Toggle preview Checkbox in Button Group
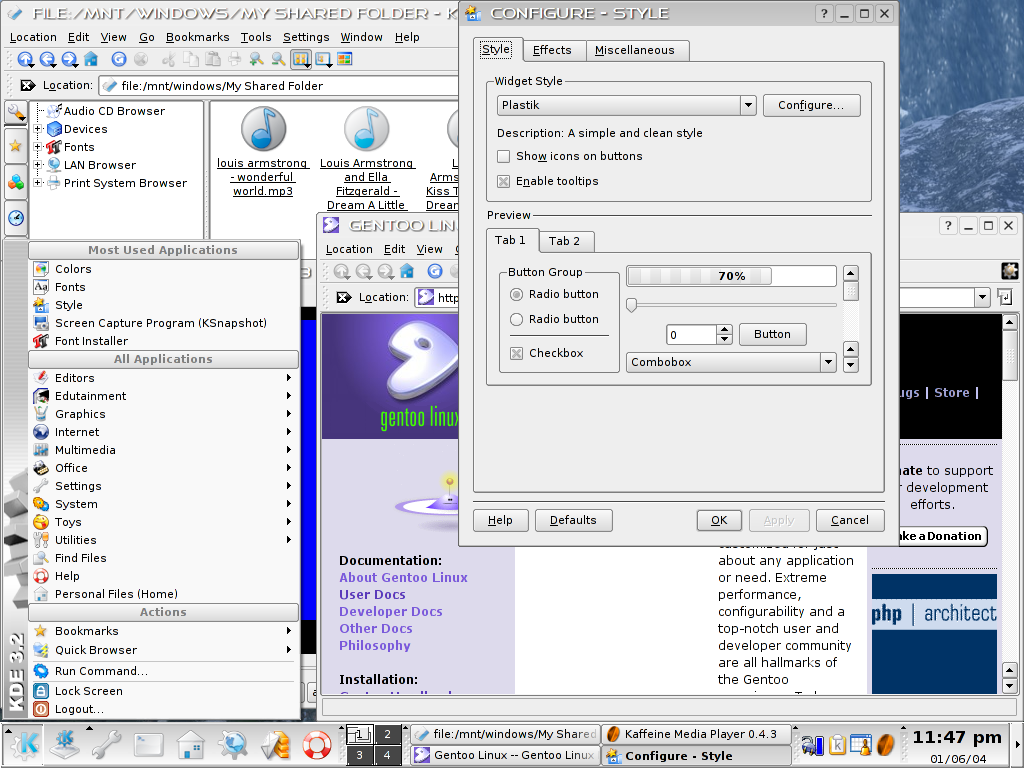Image resolution: width=1024 pixels, height=768 pixels. [517, 353]
